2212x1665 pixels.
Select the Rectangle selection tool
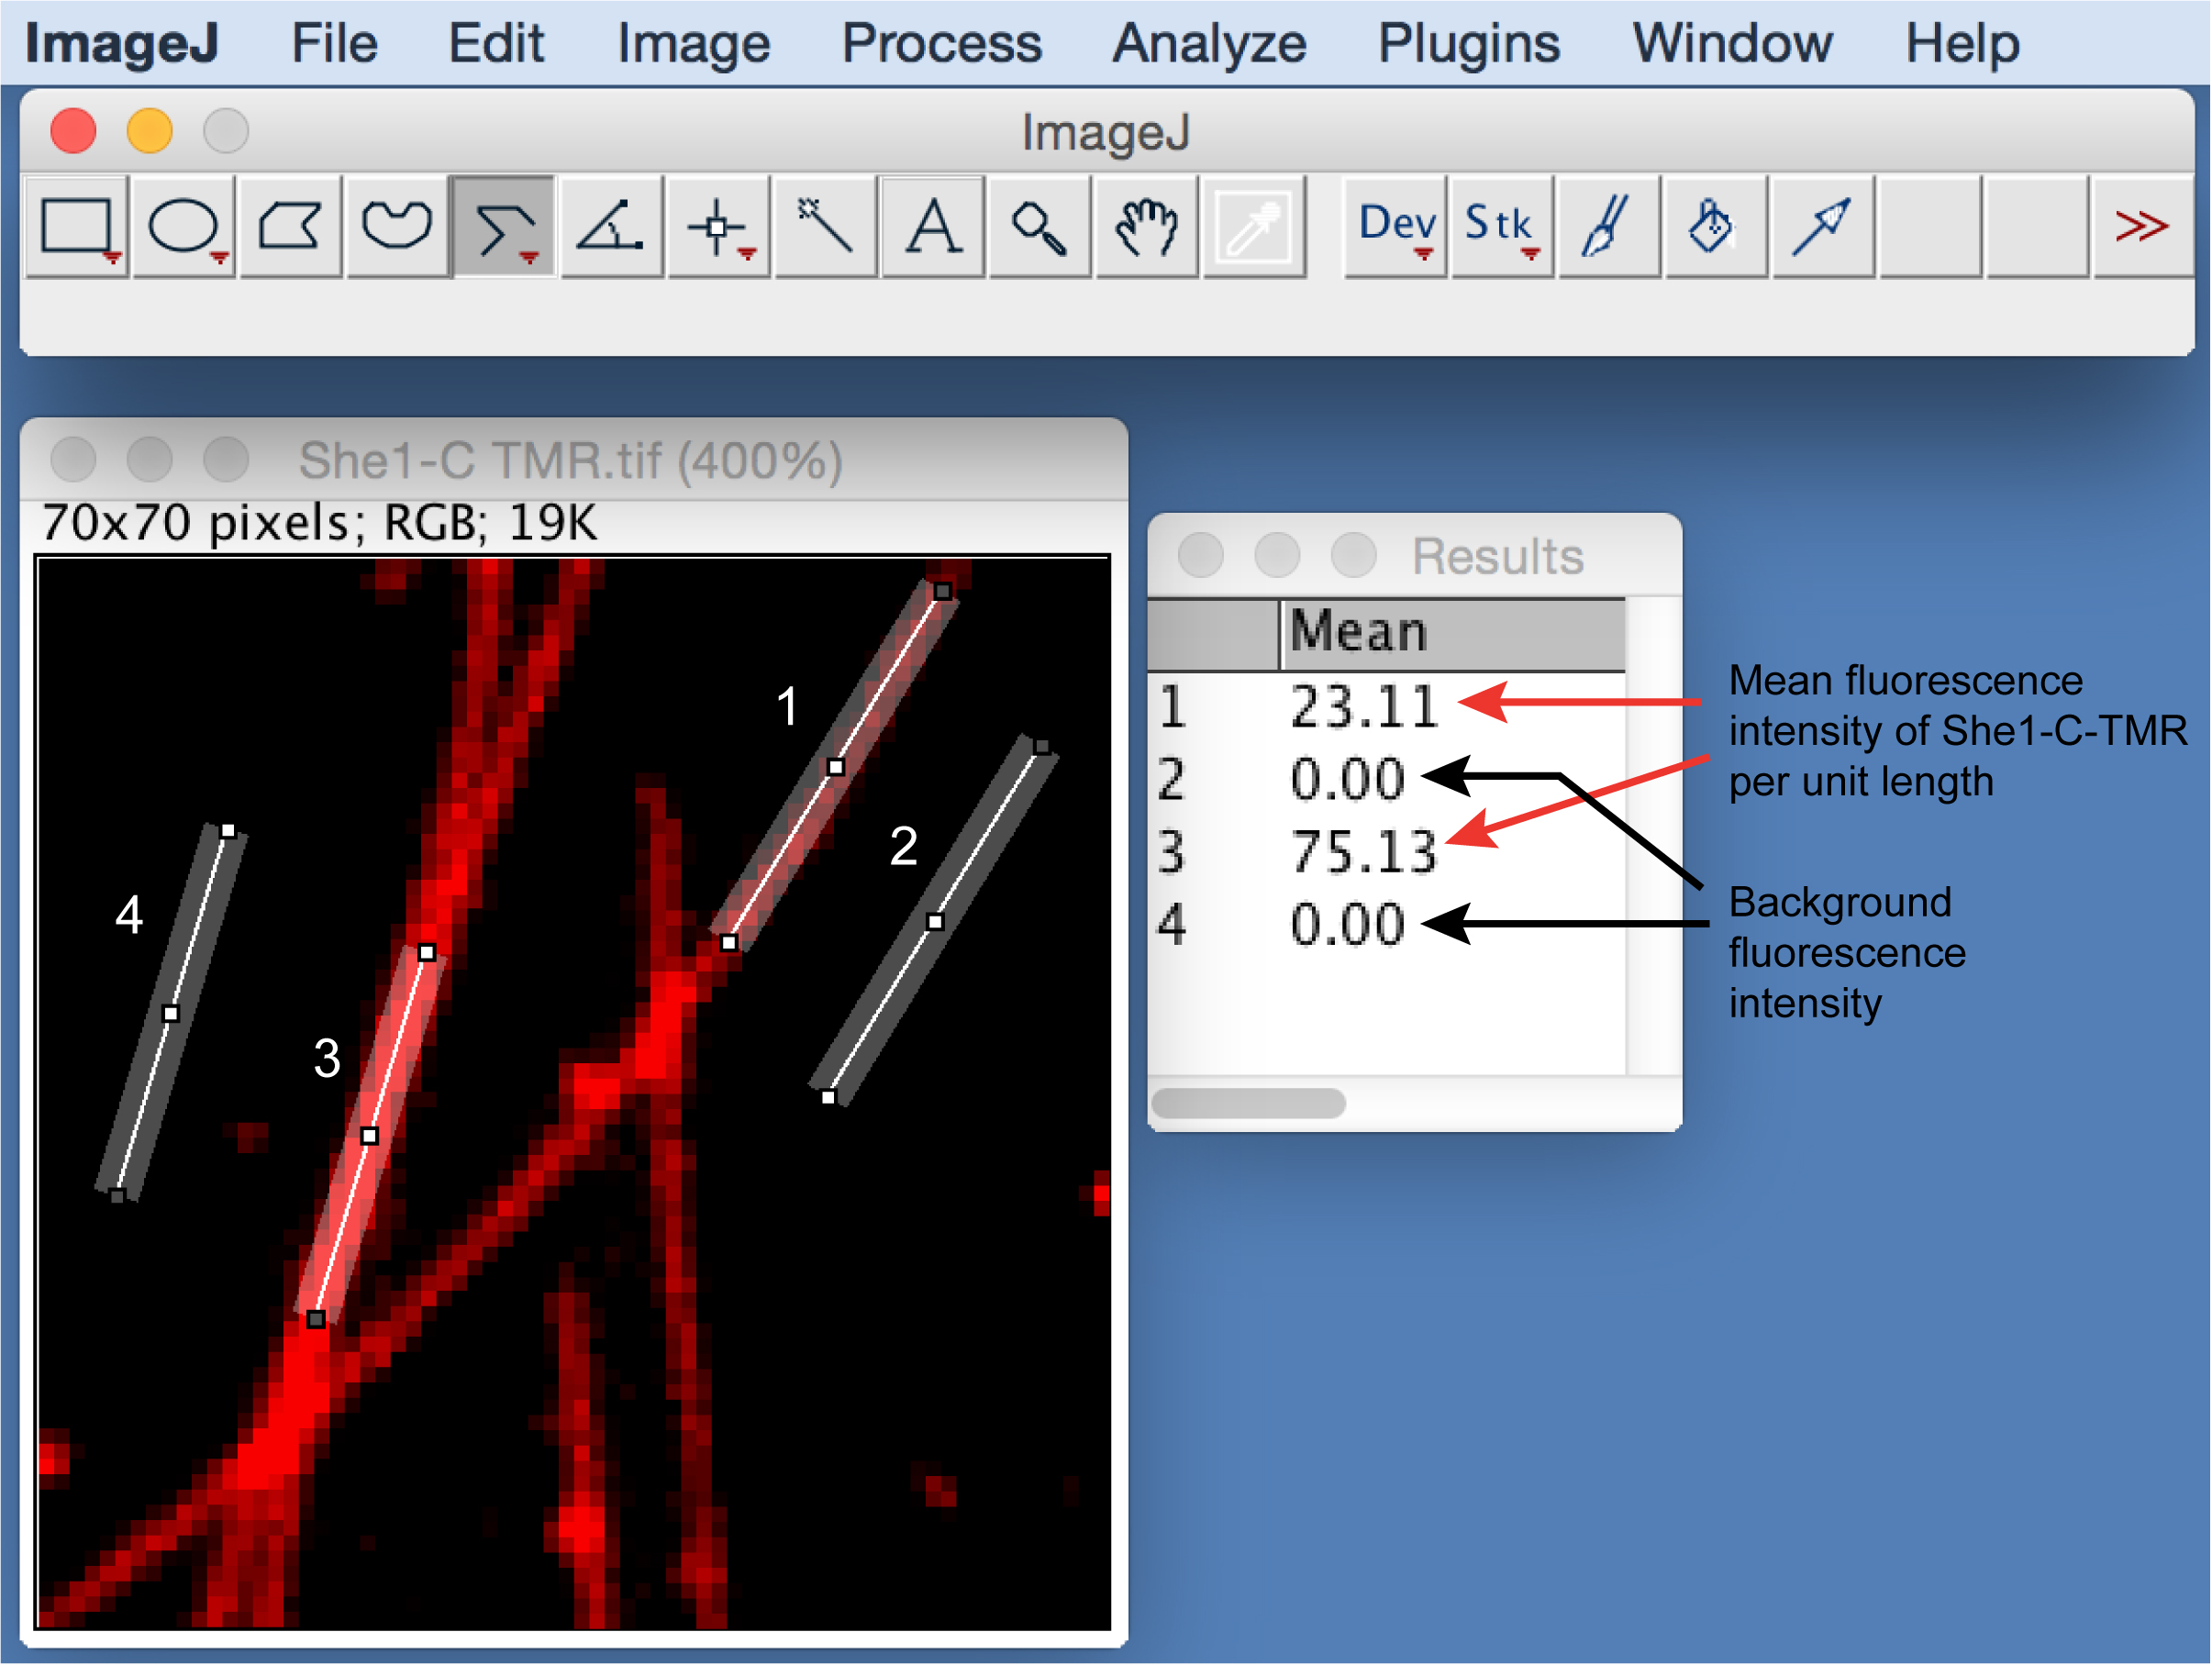coord(78,227)
